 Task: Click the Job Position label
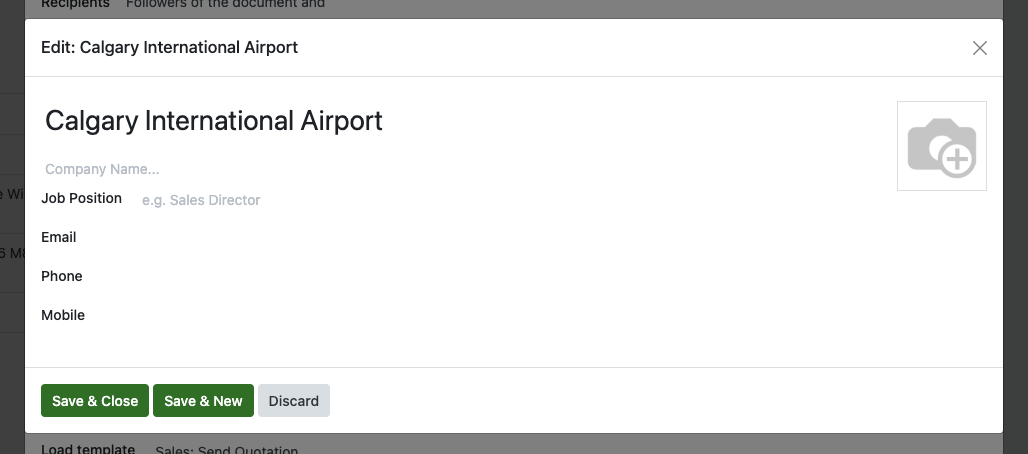click(81, 198)
